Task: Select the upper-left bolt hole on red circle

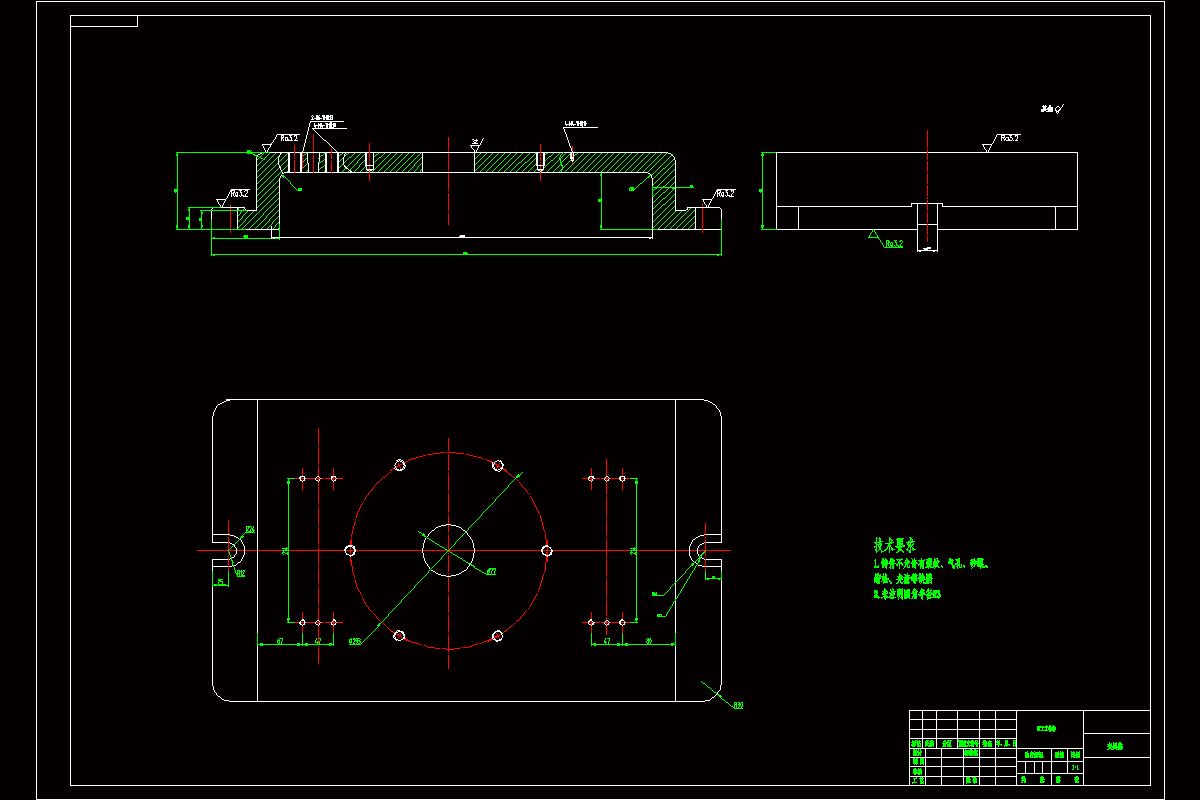Action: tap(400, 465)
